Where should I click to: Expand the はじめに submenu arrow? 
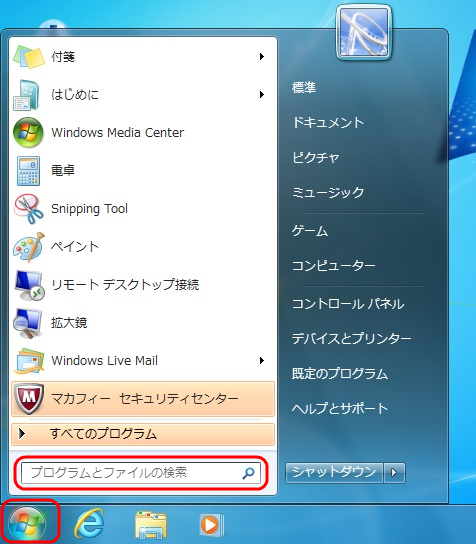(262, 94)
